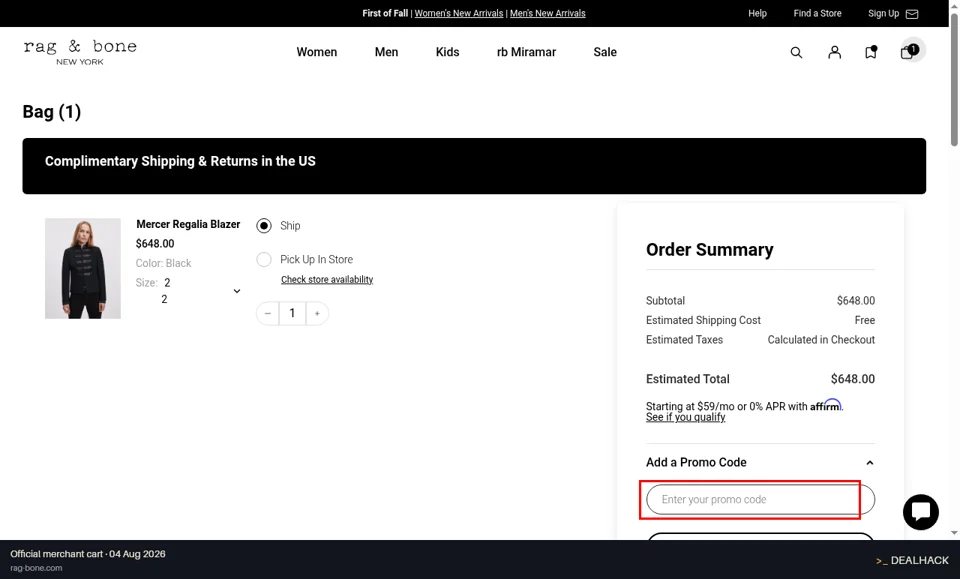Click the page vertical scrollbar
This screenshot has width=960, height=579.
(954, 80)
